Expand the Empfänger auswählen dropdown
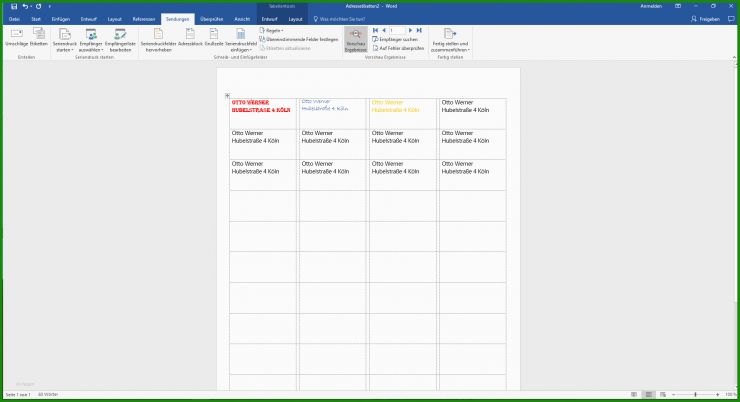 pyautogui.click(x=91, y=38)
